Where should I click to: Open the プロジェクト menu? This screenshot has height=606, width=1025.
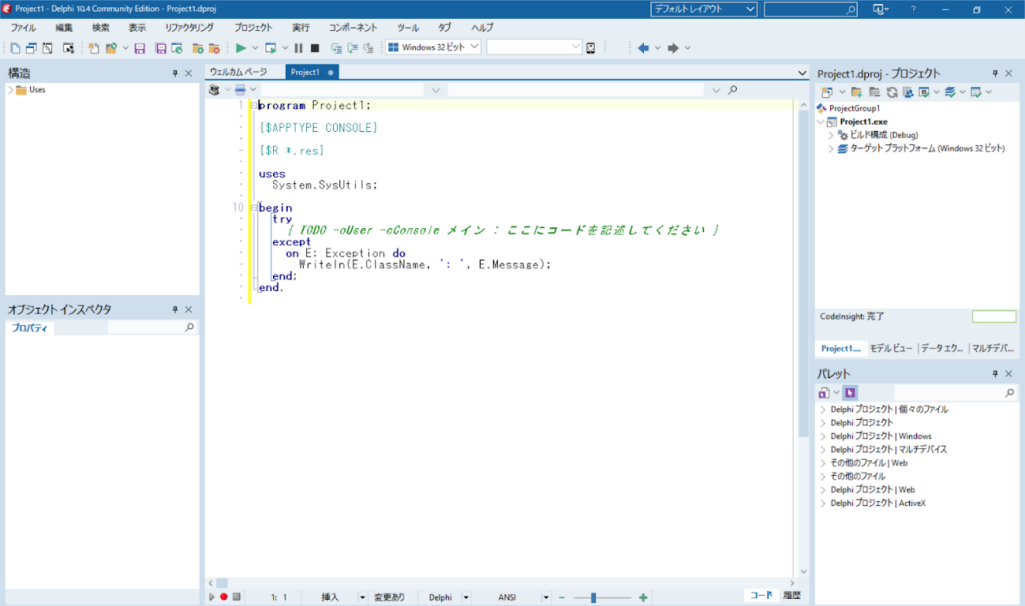point(252,28)
